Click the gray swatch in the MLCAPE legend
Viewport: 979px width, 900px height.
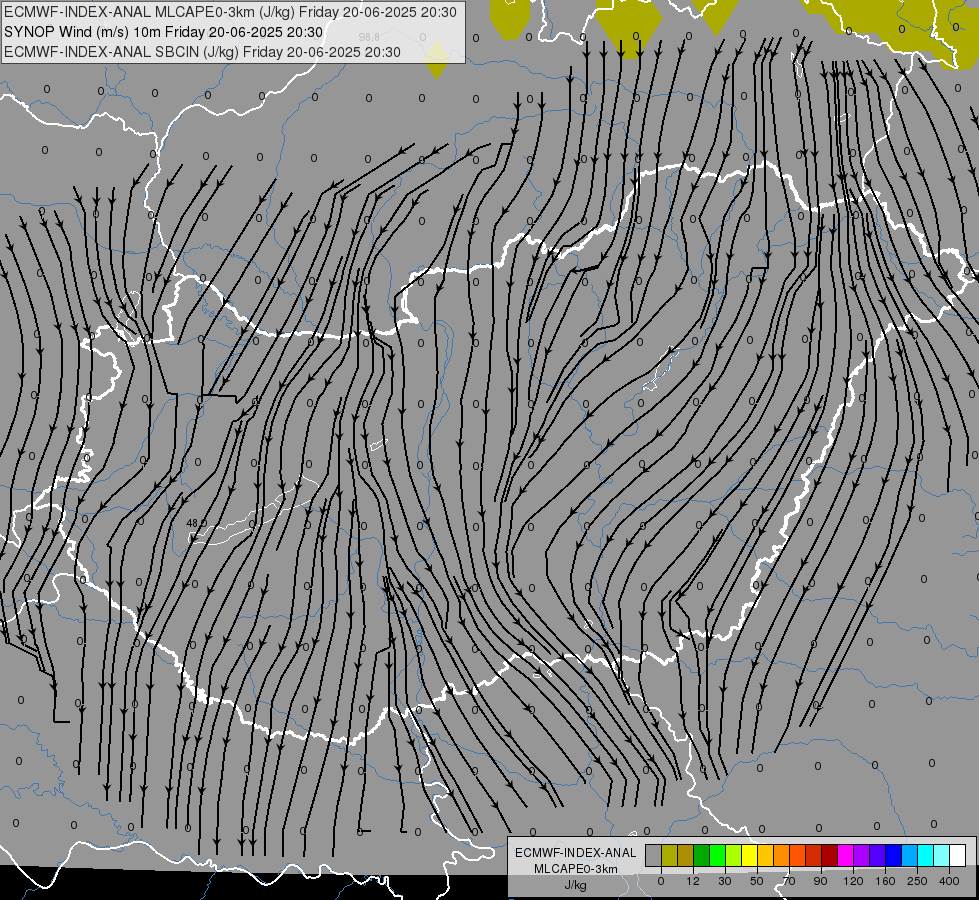click(653, 855)
